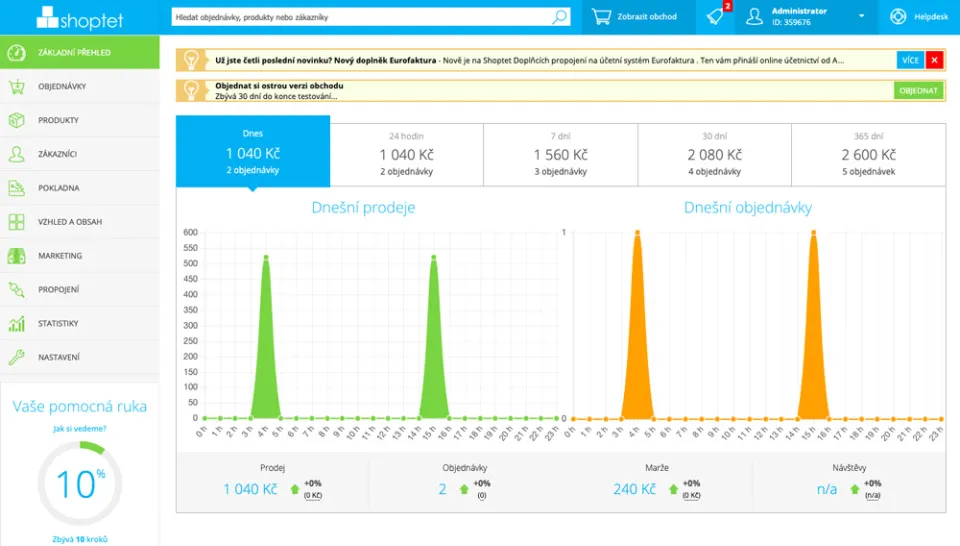Click Propojení label in sidebar
This screenshot has height=546, width=960.
pos(59,290)
